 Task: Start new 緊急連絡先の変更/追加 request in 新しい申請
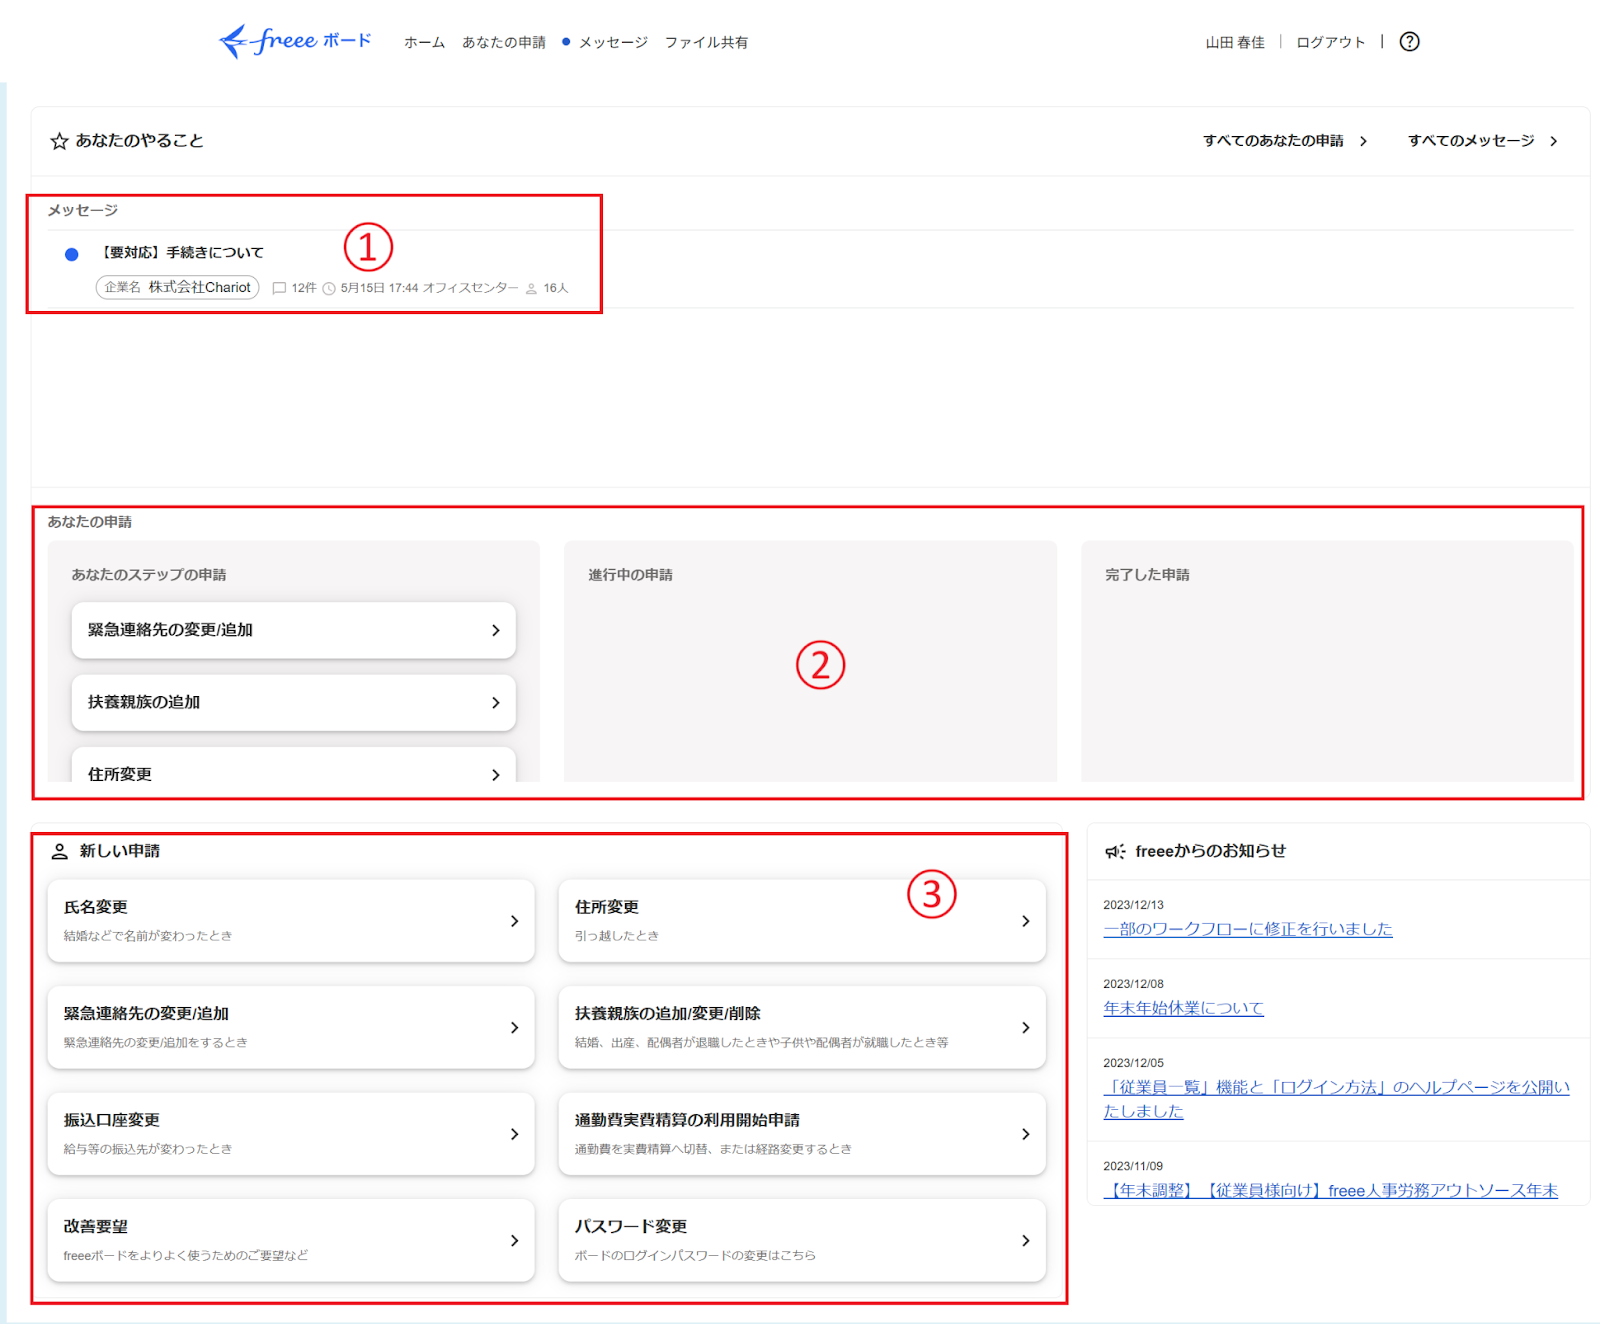click(x=291, y=1027)
